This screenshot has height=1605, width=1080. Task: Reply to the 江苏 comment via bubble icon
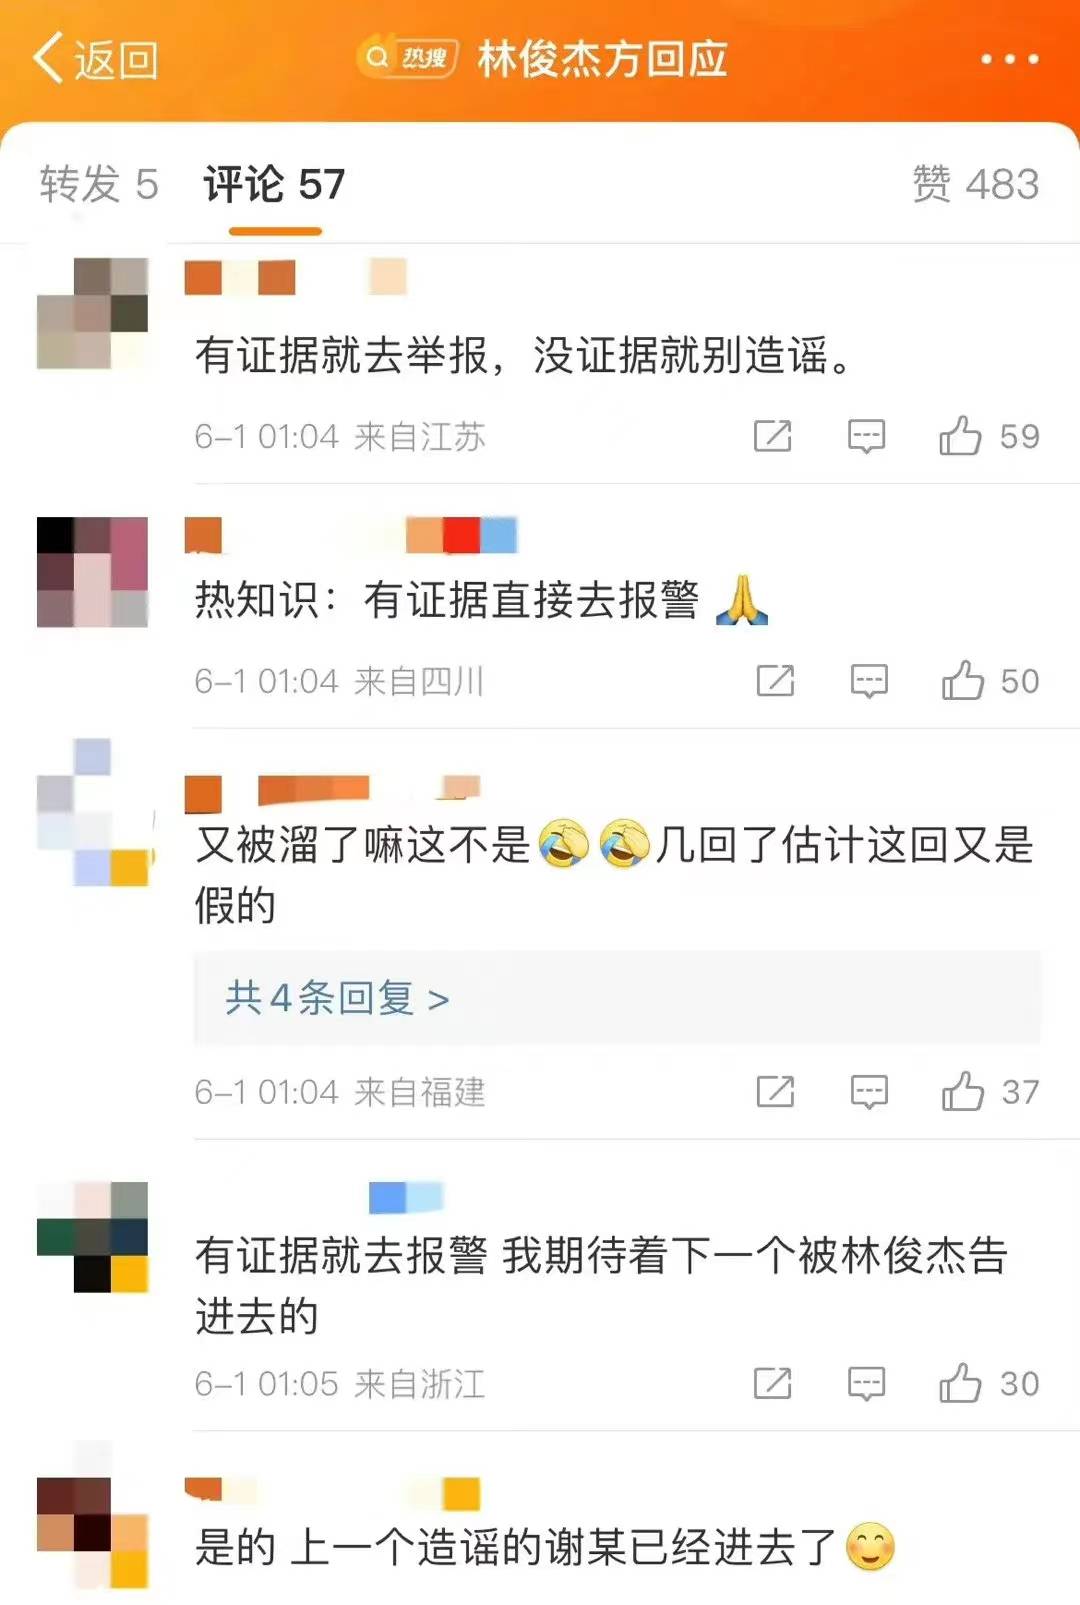866,436
